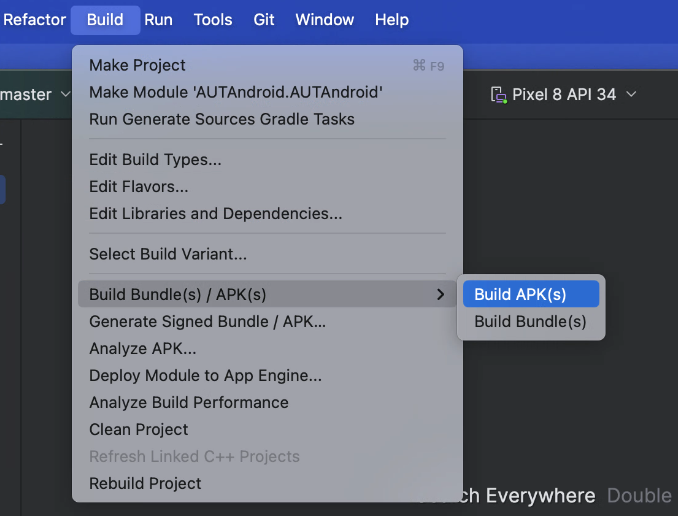This screenshot has height=516, width=678.
Task: Open Edit Flavors option
Action: (138, 187)
